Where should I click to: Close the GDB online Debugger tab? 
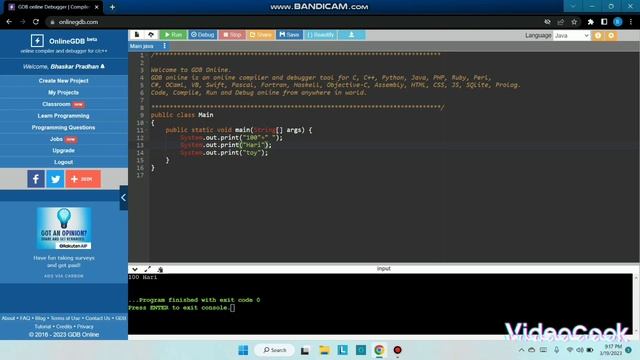coord(97,7)
